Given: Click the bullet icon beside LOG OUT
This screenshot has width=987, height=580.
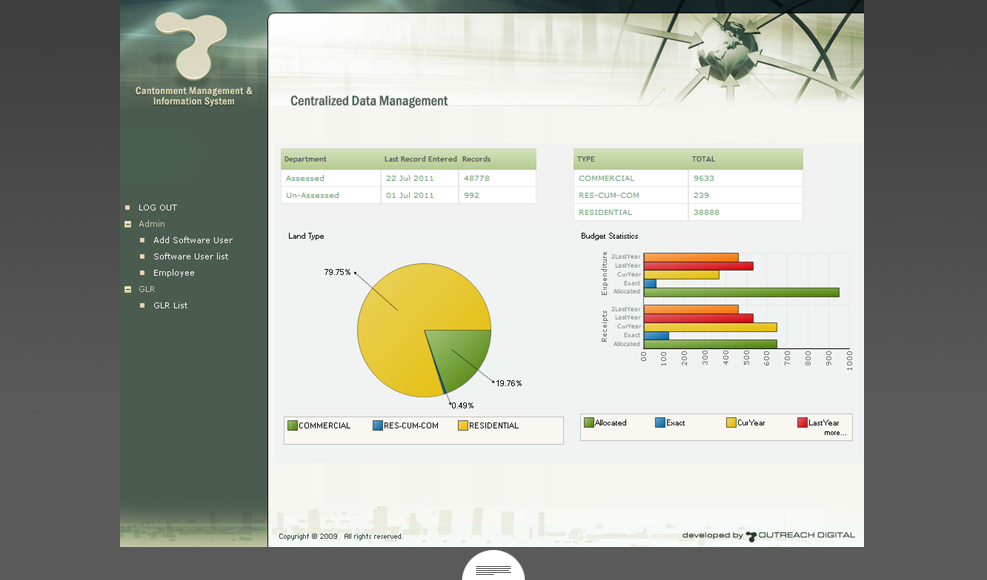Looking at the screenshot, I should 128,207.
